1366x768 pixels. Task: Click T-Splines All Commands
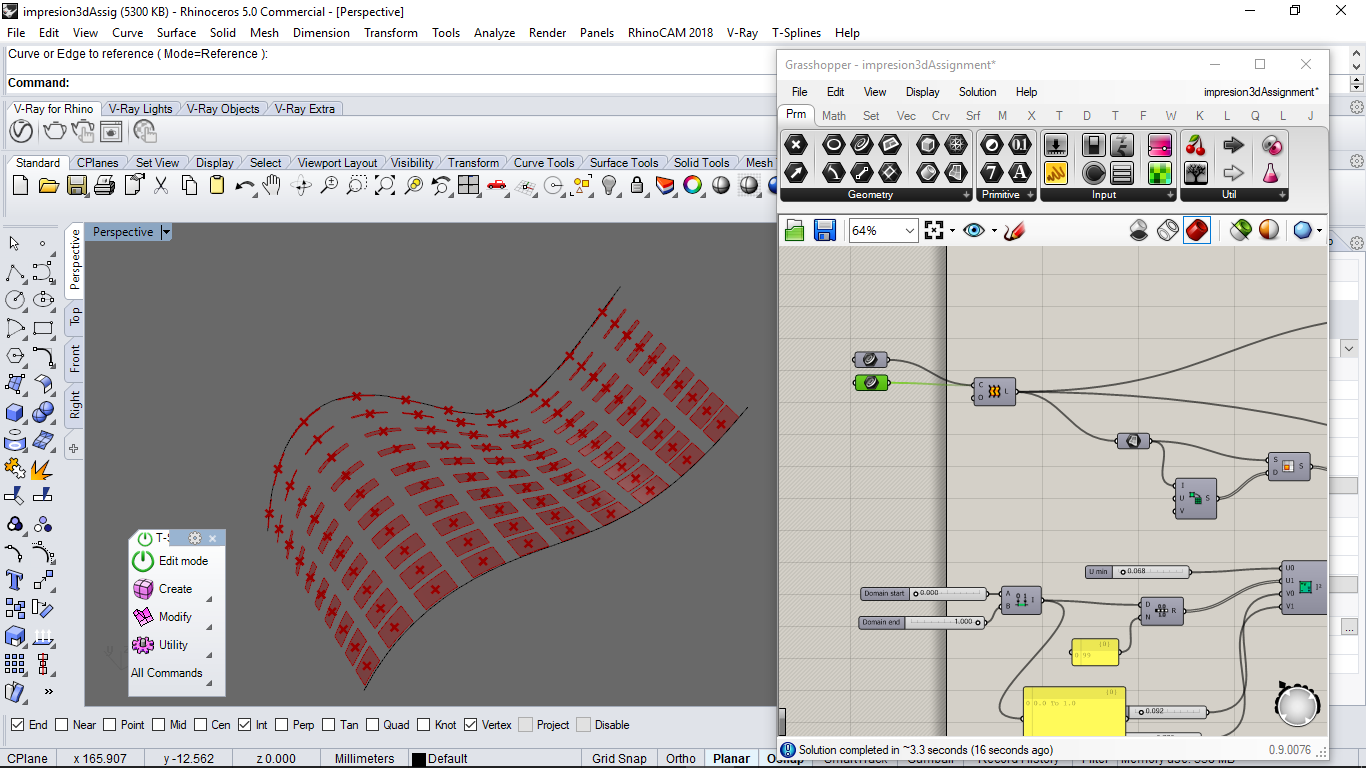click(167, 673)
